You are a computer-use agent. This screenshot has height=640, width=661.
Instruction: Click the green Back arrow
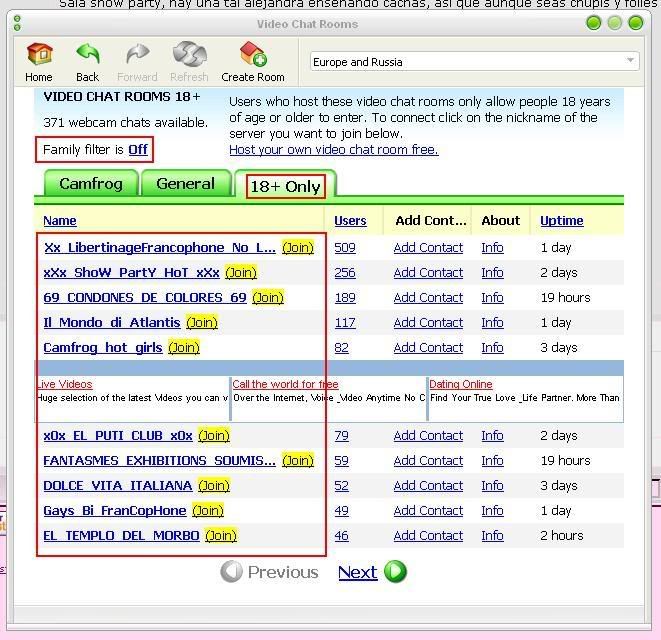pyautogui.click(x=88, y=53)
